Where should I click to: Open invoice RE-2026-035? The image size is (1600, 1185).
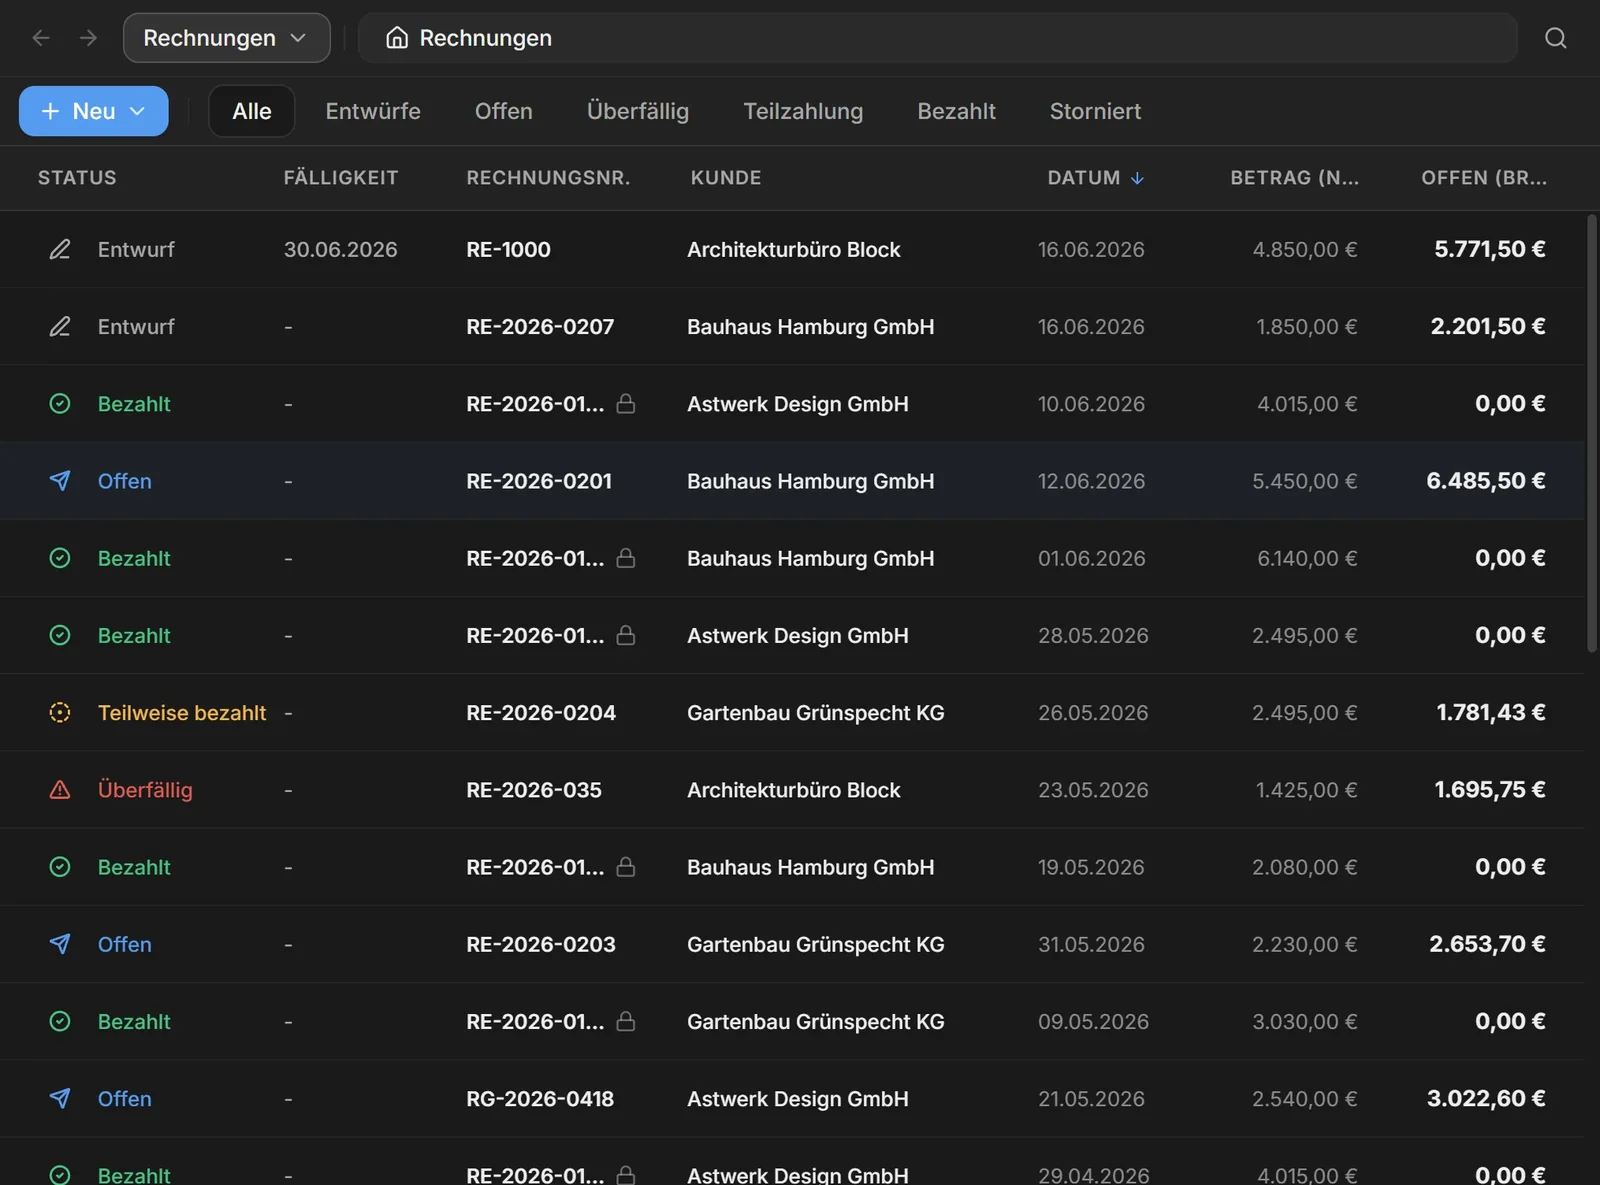(x=534, y=790)
